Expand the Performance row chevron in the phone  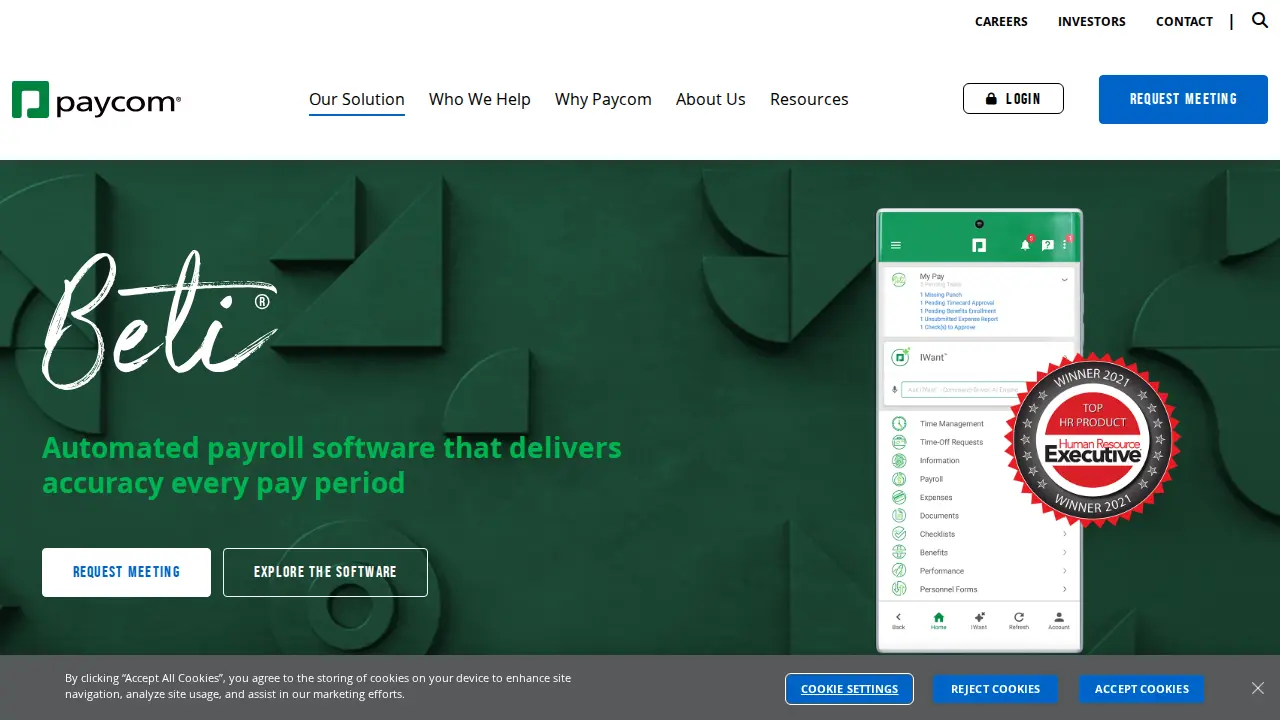(x=1064, y=571)
